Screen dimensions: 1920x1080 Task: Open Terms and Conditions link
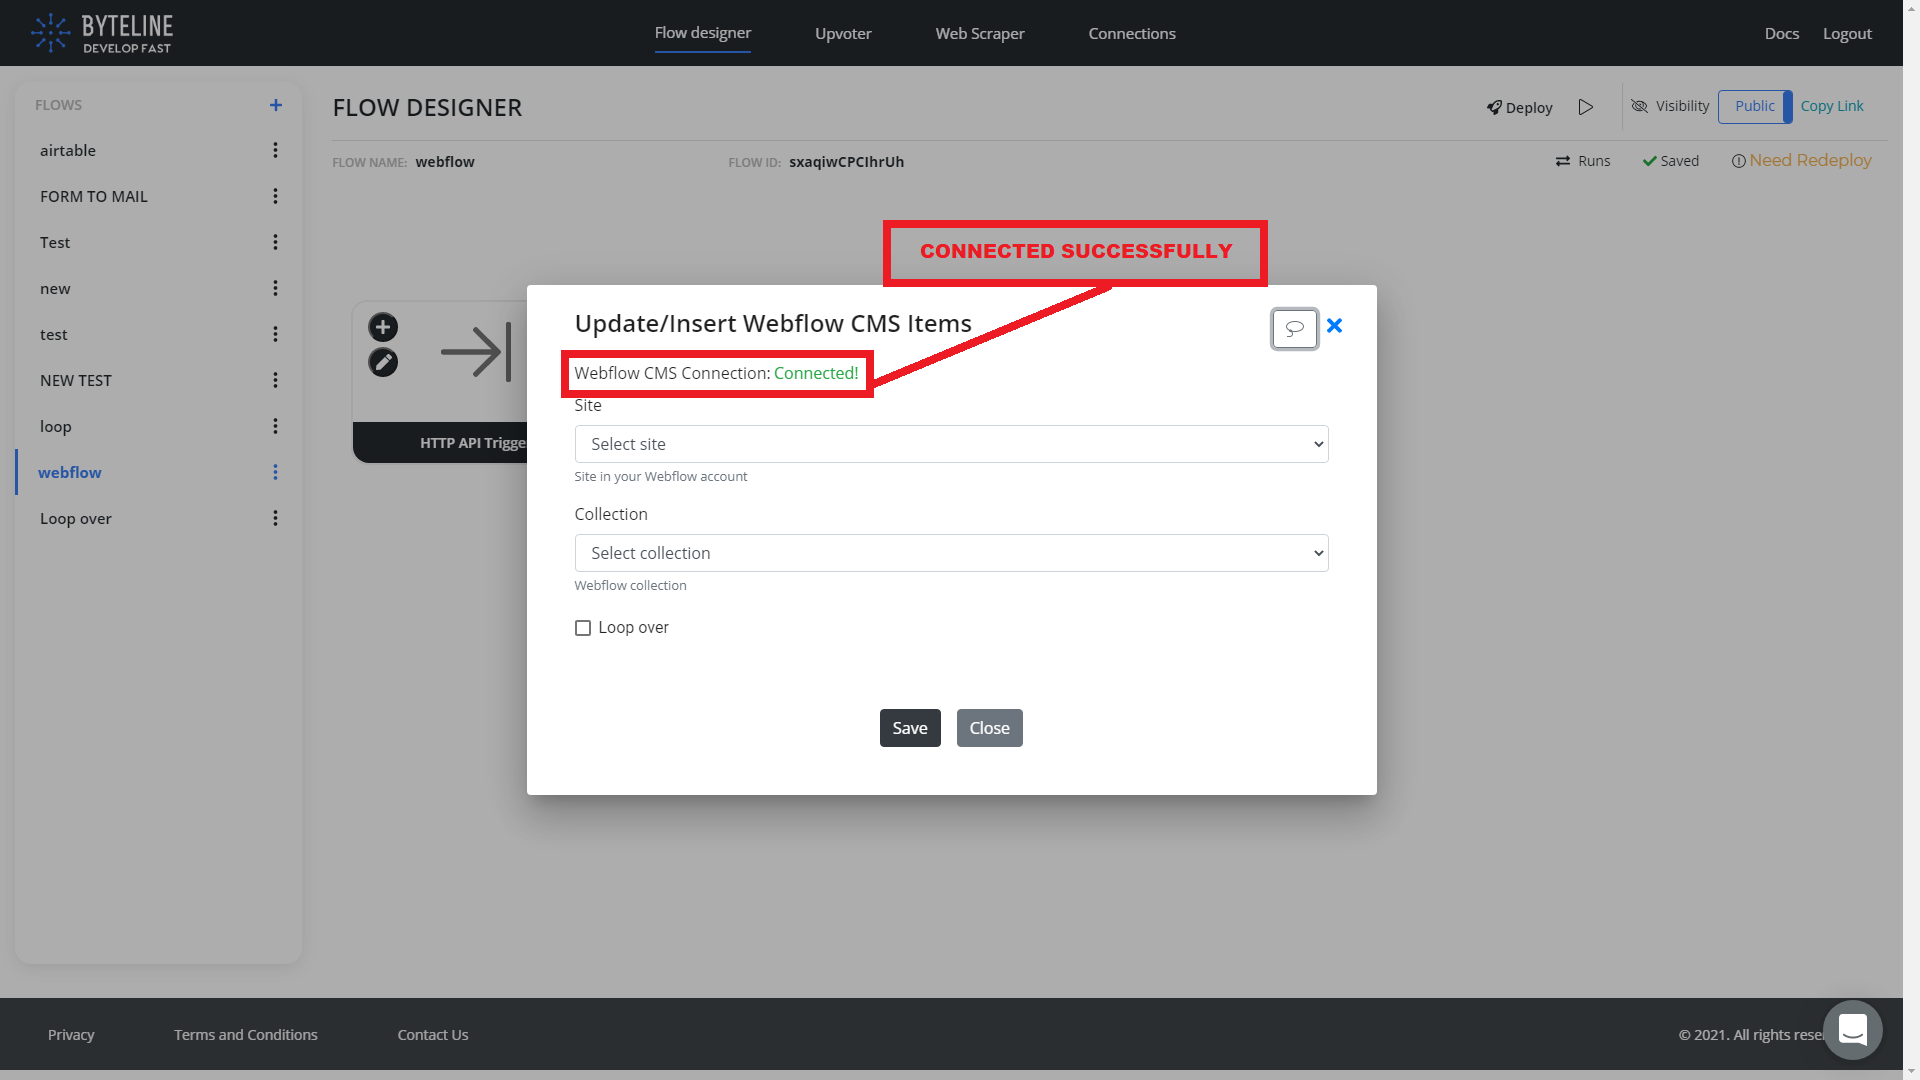pos(246,1034)
